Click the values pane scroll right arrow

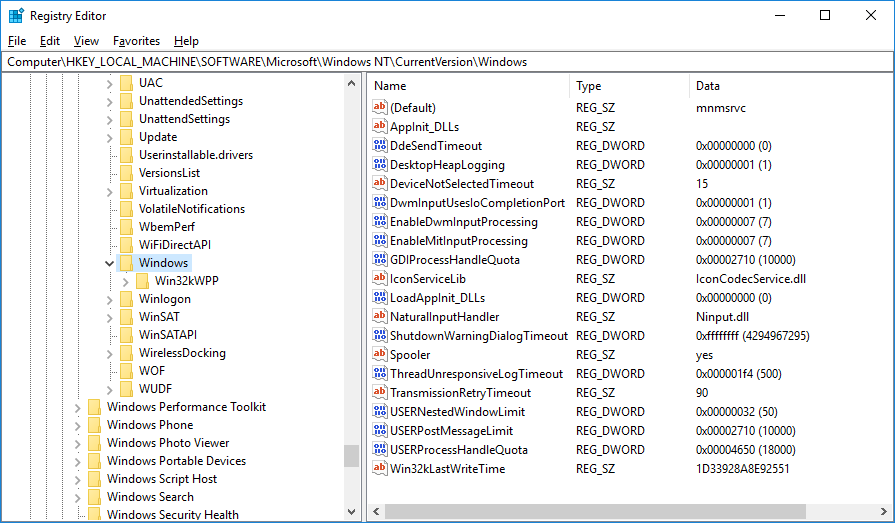[884, 511]
